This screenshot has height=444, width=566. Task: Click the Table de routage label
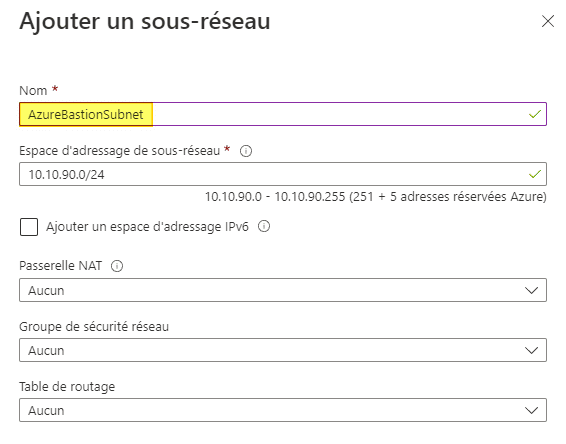[67, 387]
